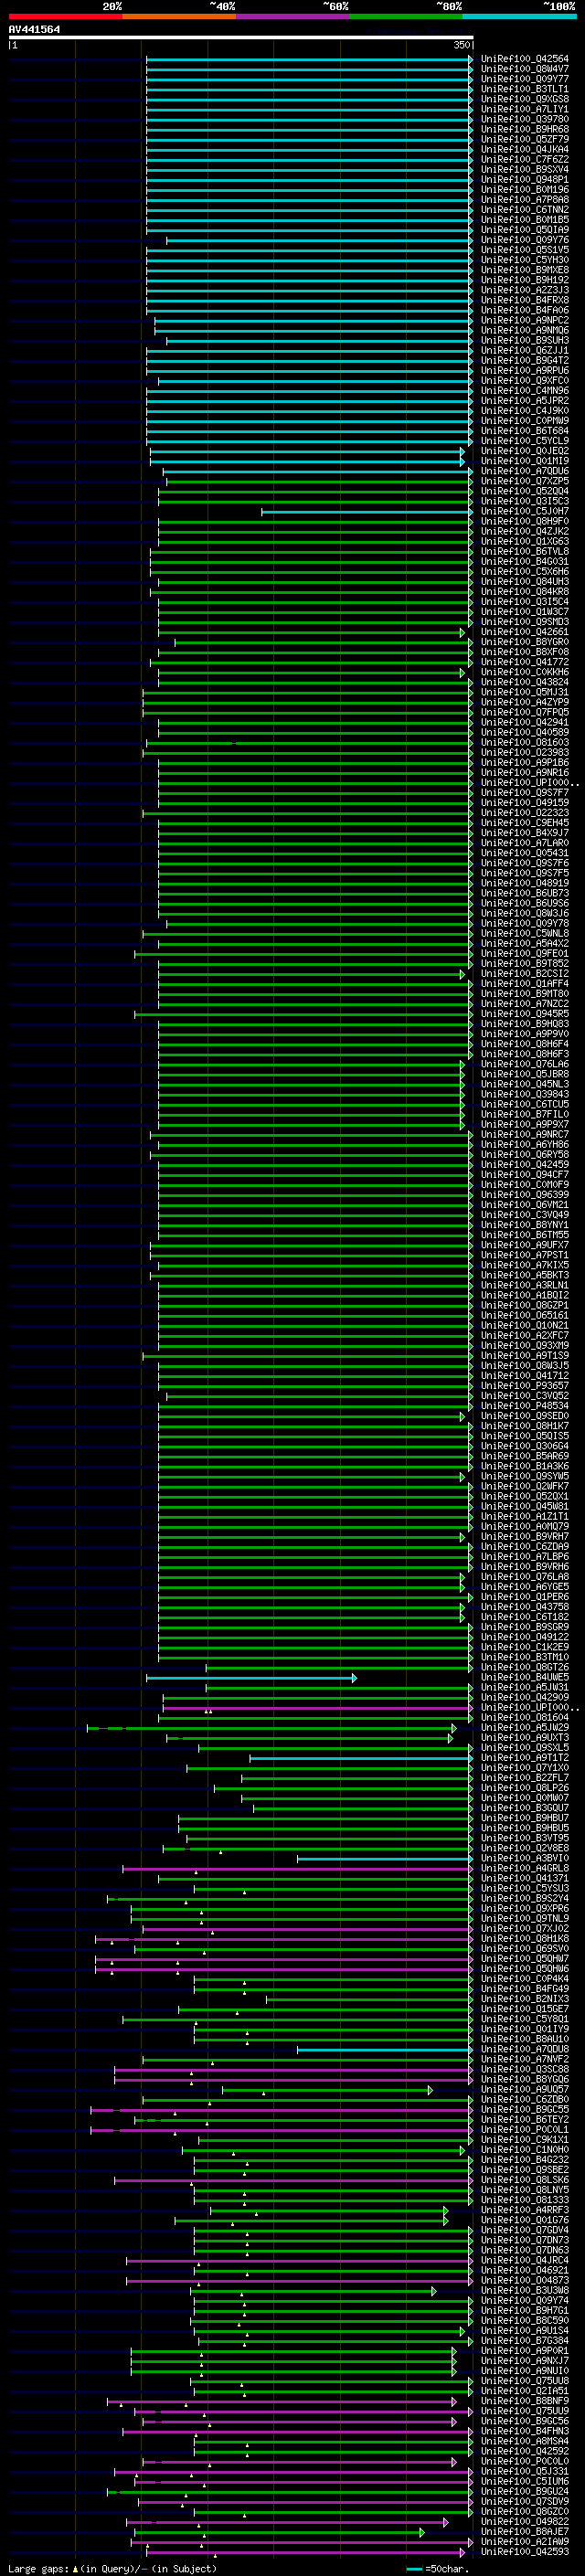Open hit UniRef100_B3TLT1

(x=525, y=89)
